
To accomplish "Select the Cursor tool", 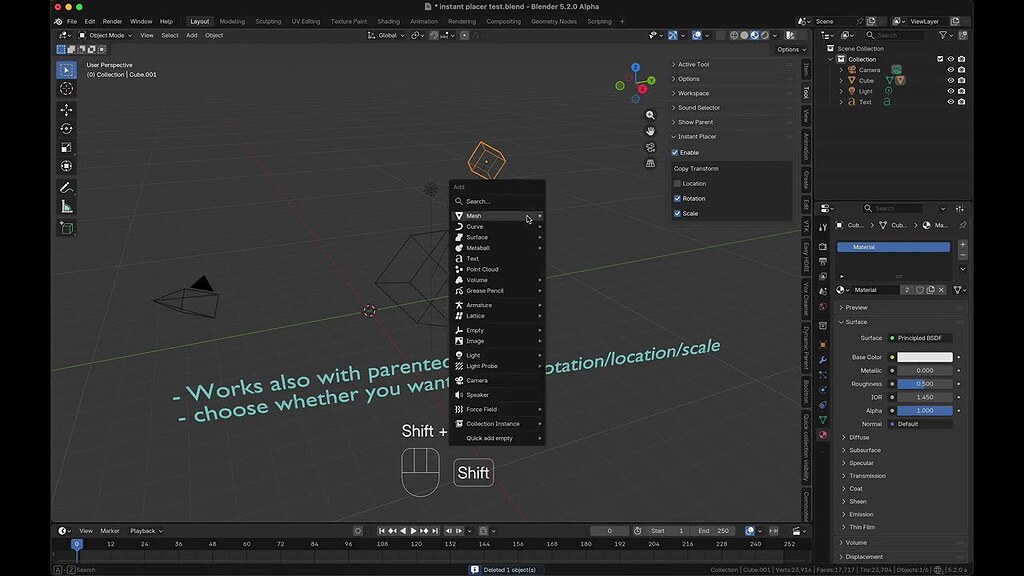I will coord(67,89).
